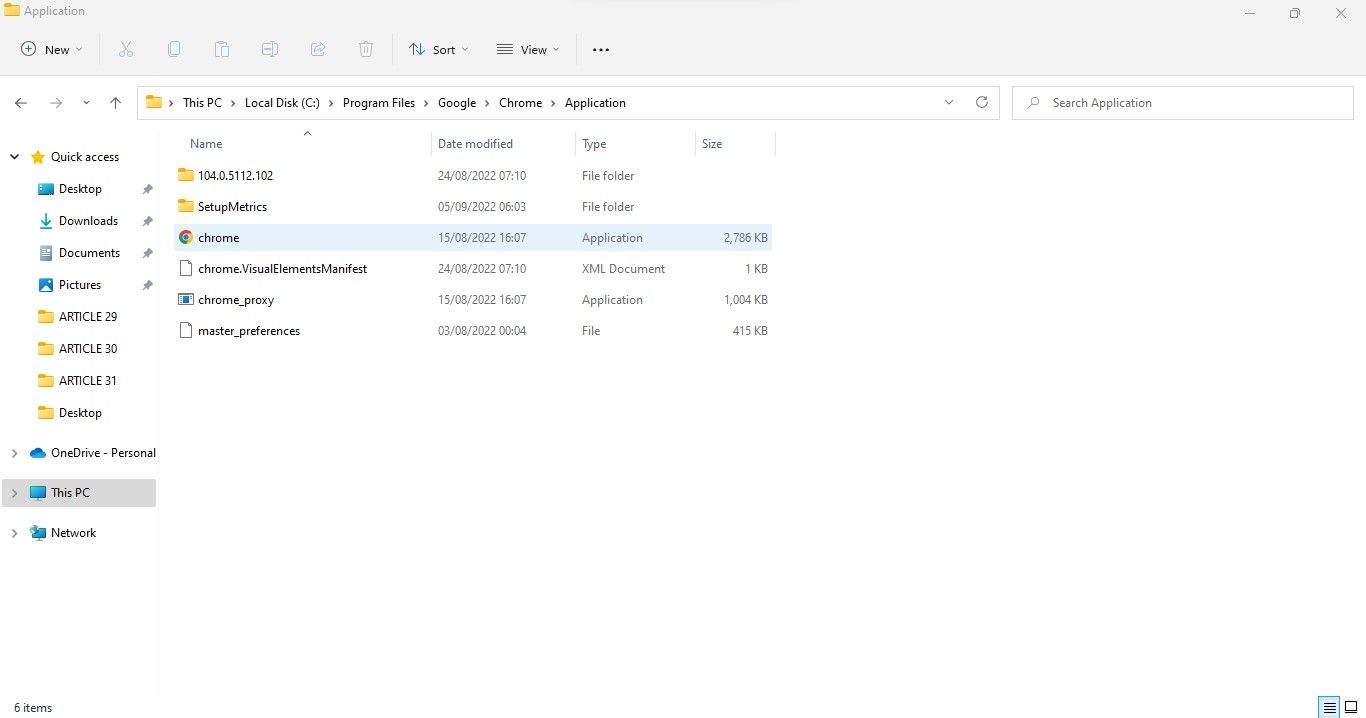Select Documents in navigation pane

click(89, 253)
